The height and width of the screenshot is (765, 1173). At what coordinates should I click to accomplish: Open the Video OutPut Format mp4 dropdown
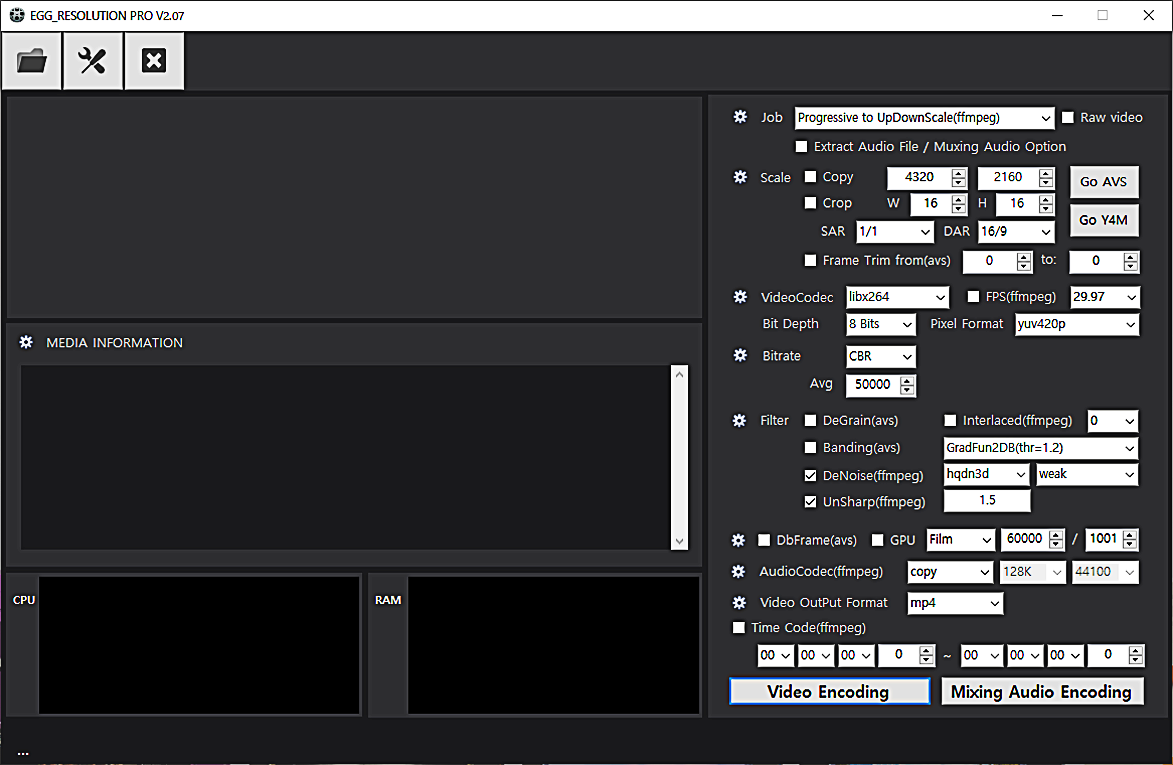(955, 603)
